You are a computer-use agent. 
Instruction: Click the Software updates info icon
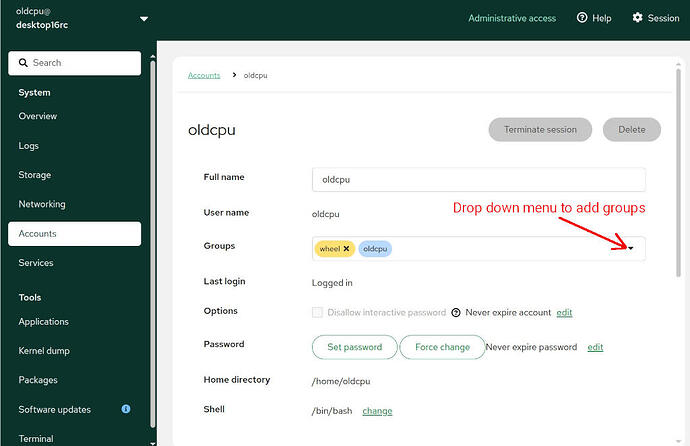pos(126,409)
